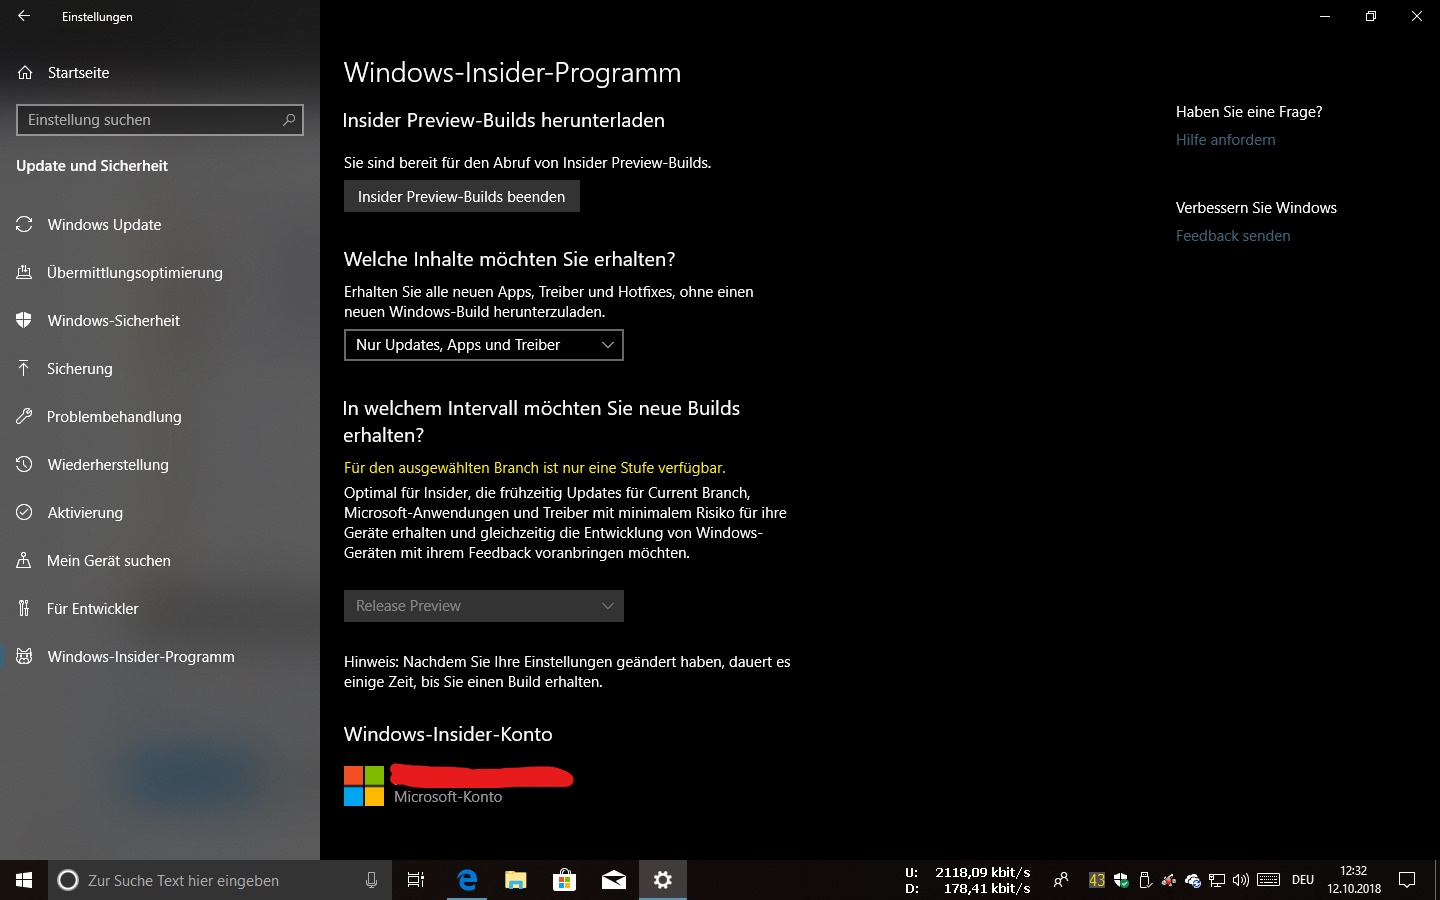Image resolution: width=1440 pixels, height=900 pixels.
Task: Open the Action Center notification icon
Action: pyautogui.click(x=1407, y=880)
